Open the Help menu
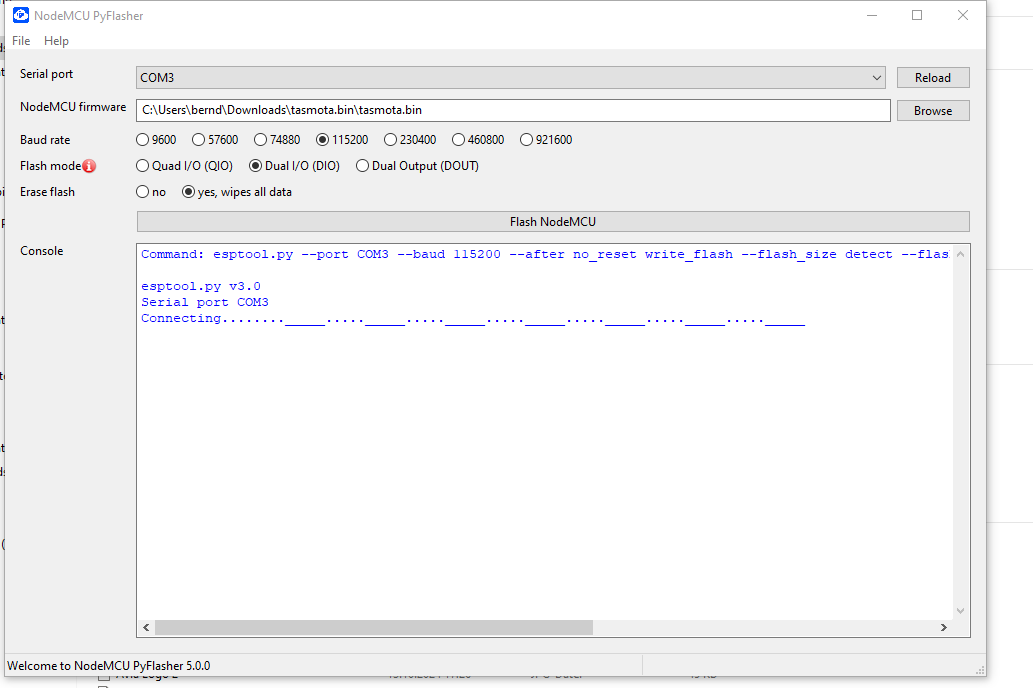 tap(56, 41)
